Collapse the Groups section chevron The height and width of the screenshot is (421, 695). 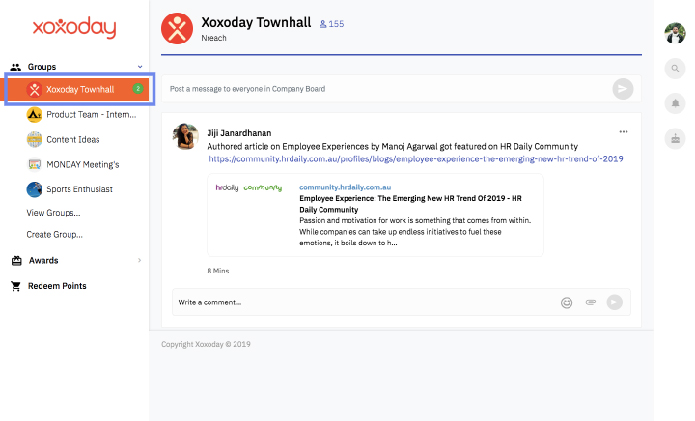pos(140,67)
